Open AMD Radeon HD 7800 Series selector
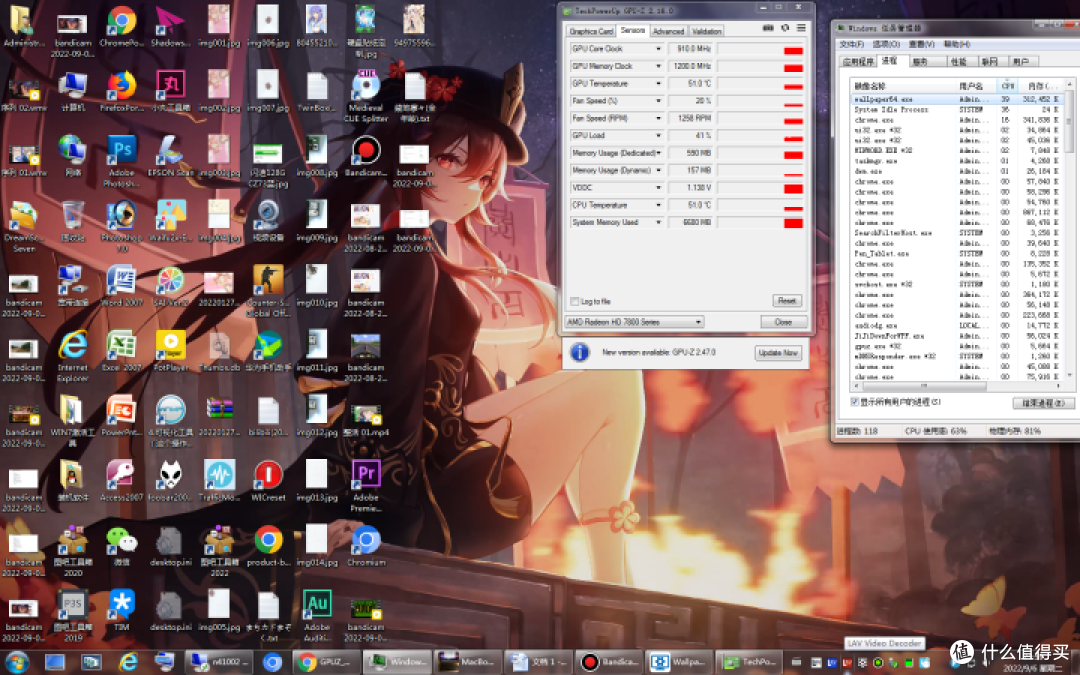The width and height of the screenshot is (1080, 675). pos(634,322)
